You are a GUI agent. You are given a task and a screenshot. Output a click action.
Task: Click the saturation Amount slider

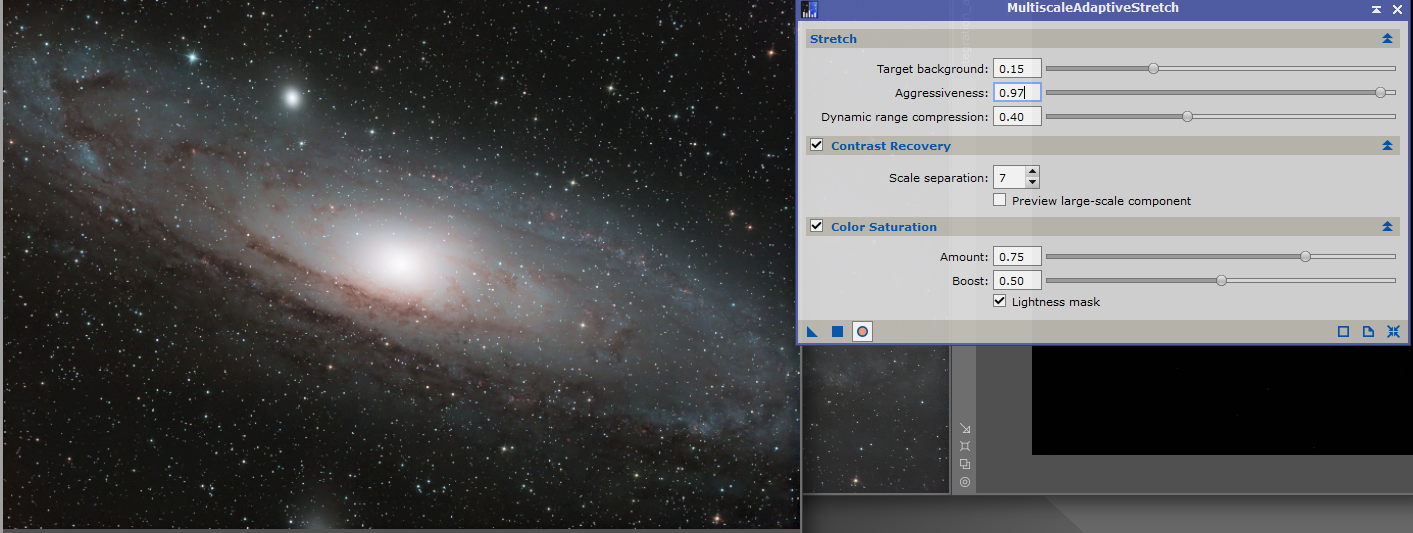(x=1220, y=256)
